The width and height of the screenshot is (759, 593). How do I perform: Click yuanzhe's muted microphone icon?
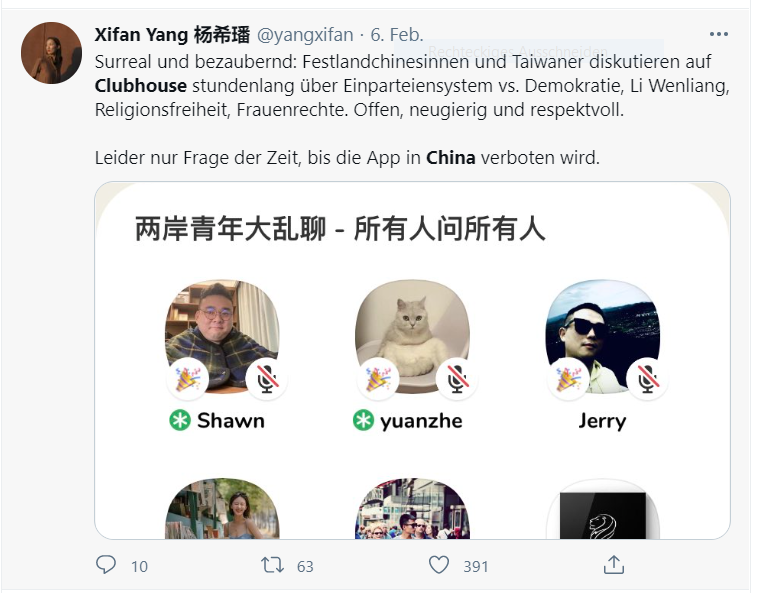coord(456,379)
